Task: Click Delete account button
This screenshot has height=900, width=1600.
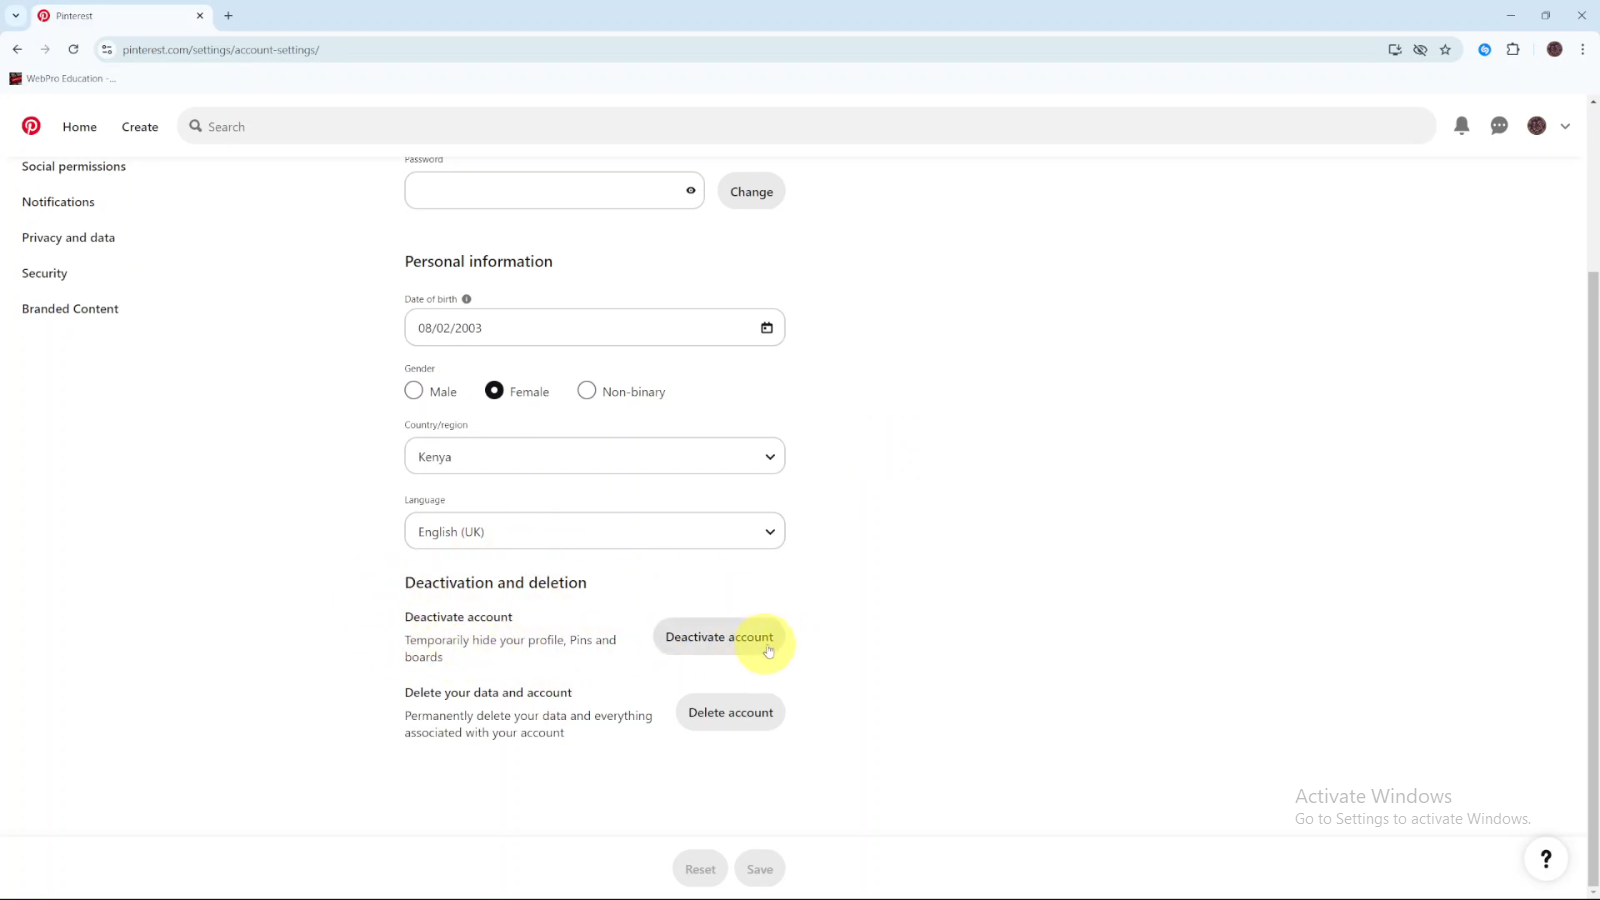Action: click(x=730, y=712)
